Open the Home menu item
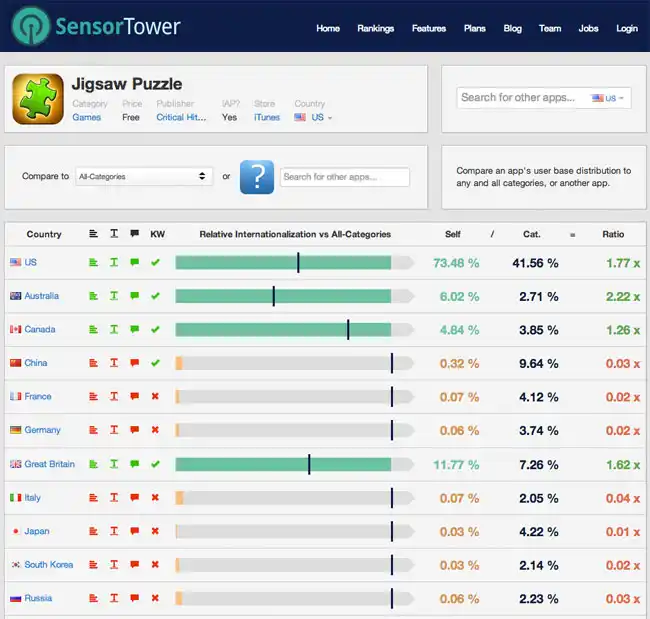Image resolution: width=650 pixels, height=619 pixels. (x=328, y=29)
